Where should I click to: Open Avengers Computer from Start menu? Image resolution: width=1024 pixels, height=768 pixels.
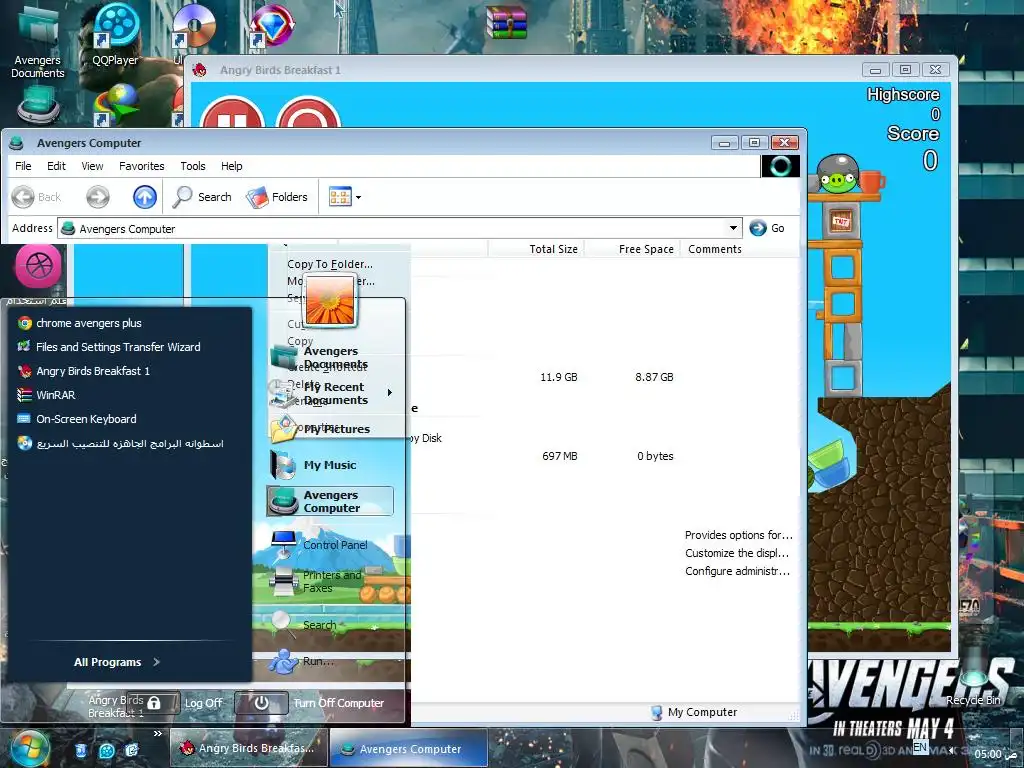330,501
